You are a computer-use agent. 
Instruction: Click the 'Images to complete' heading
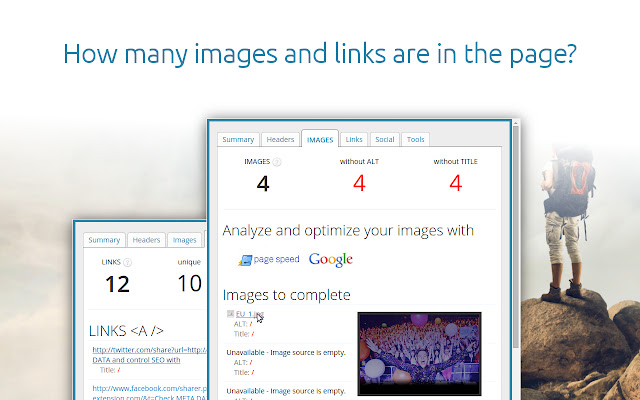click(287, 295)
